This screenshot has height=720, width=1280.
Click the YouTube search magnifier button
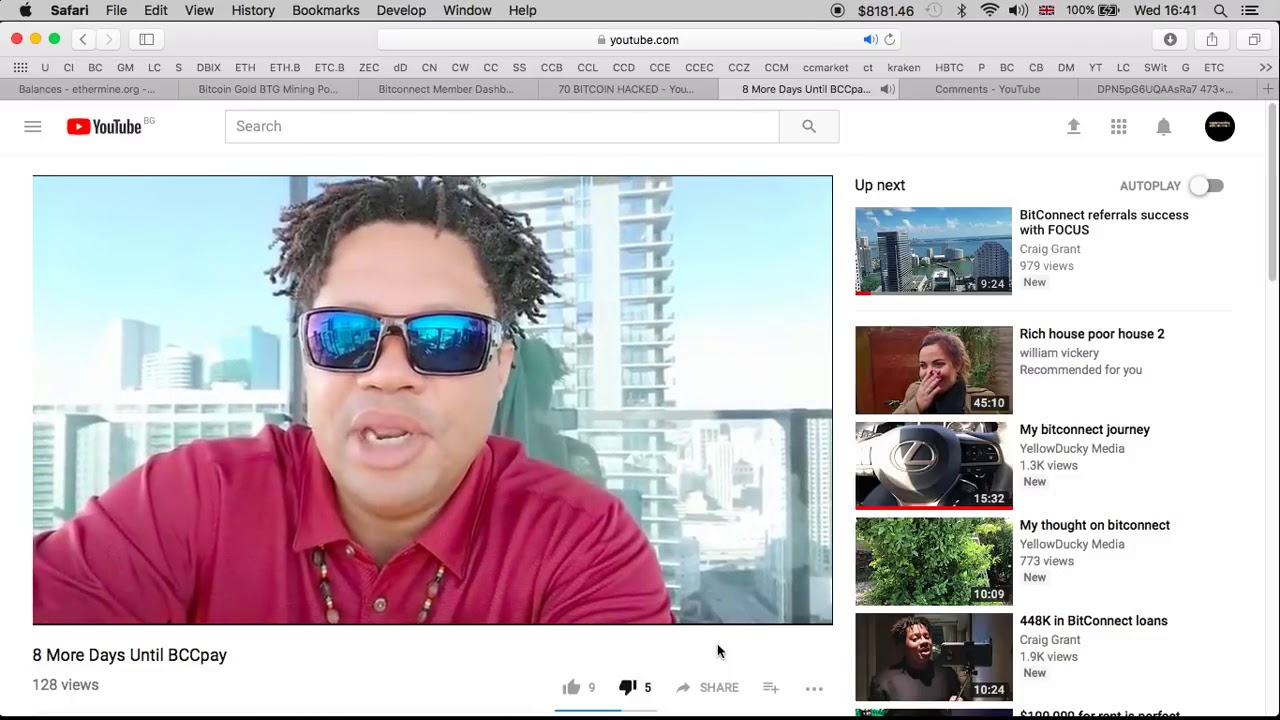point(808,126)
